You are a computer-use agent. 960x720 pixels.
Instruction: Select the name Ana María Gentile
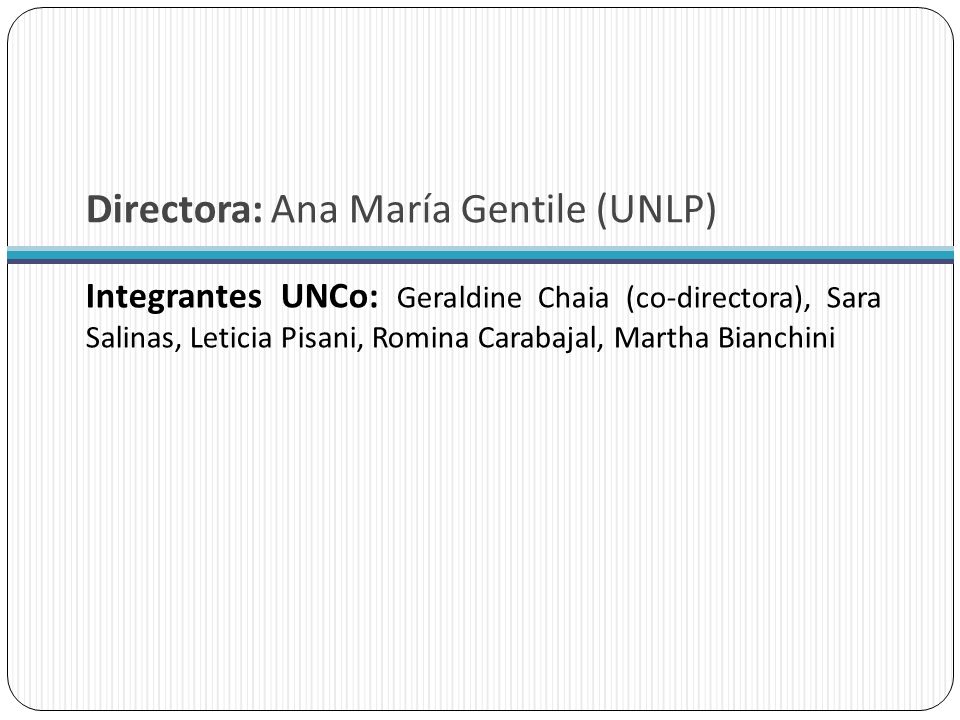tap(429, 209)
